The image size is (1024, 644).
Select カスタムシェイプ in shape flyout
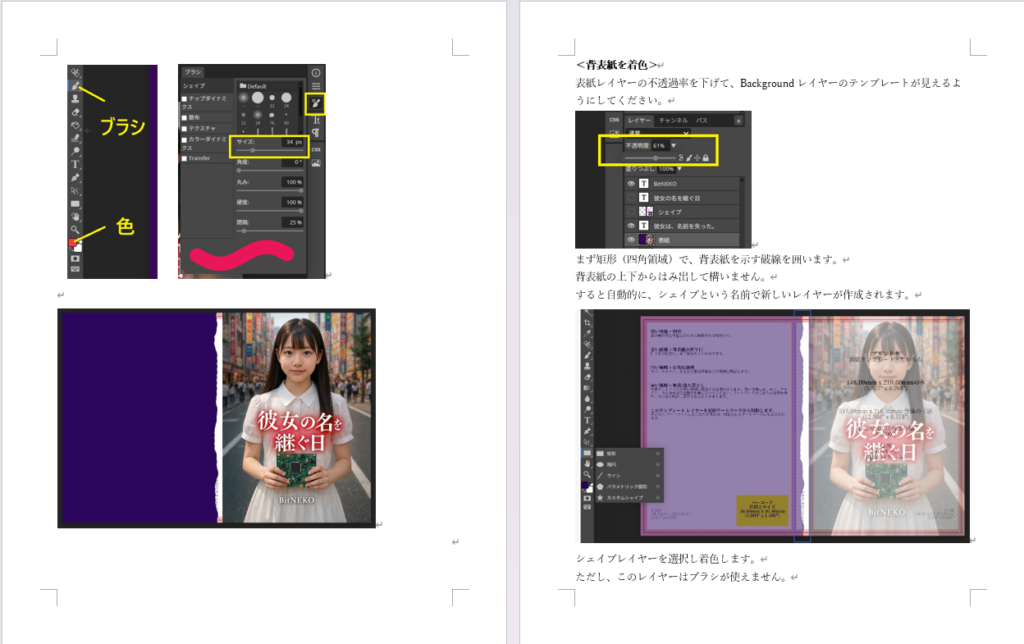tap(626, 497)
